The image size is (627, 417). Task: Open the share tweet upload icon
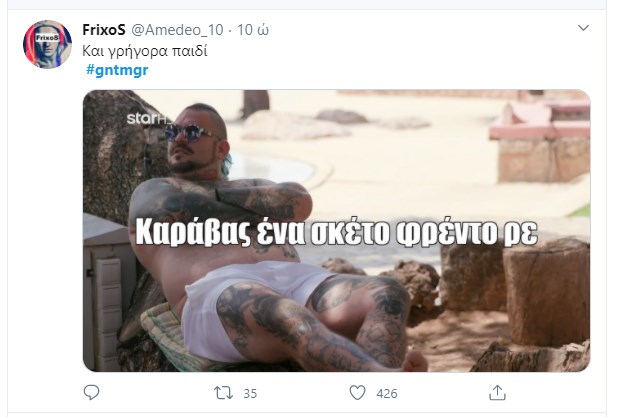(x=497, y=393)
